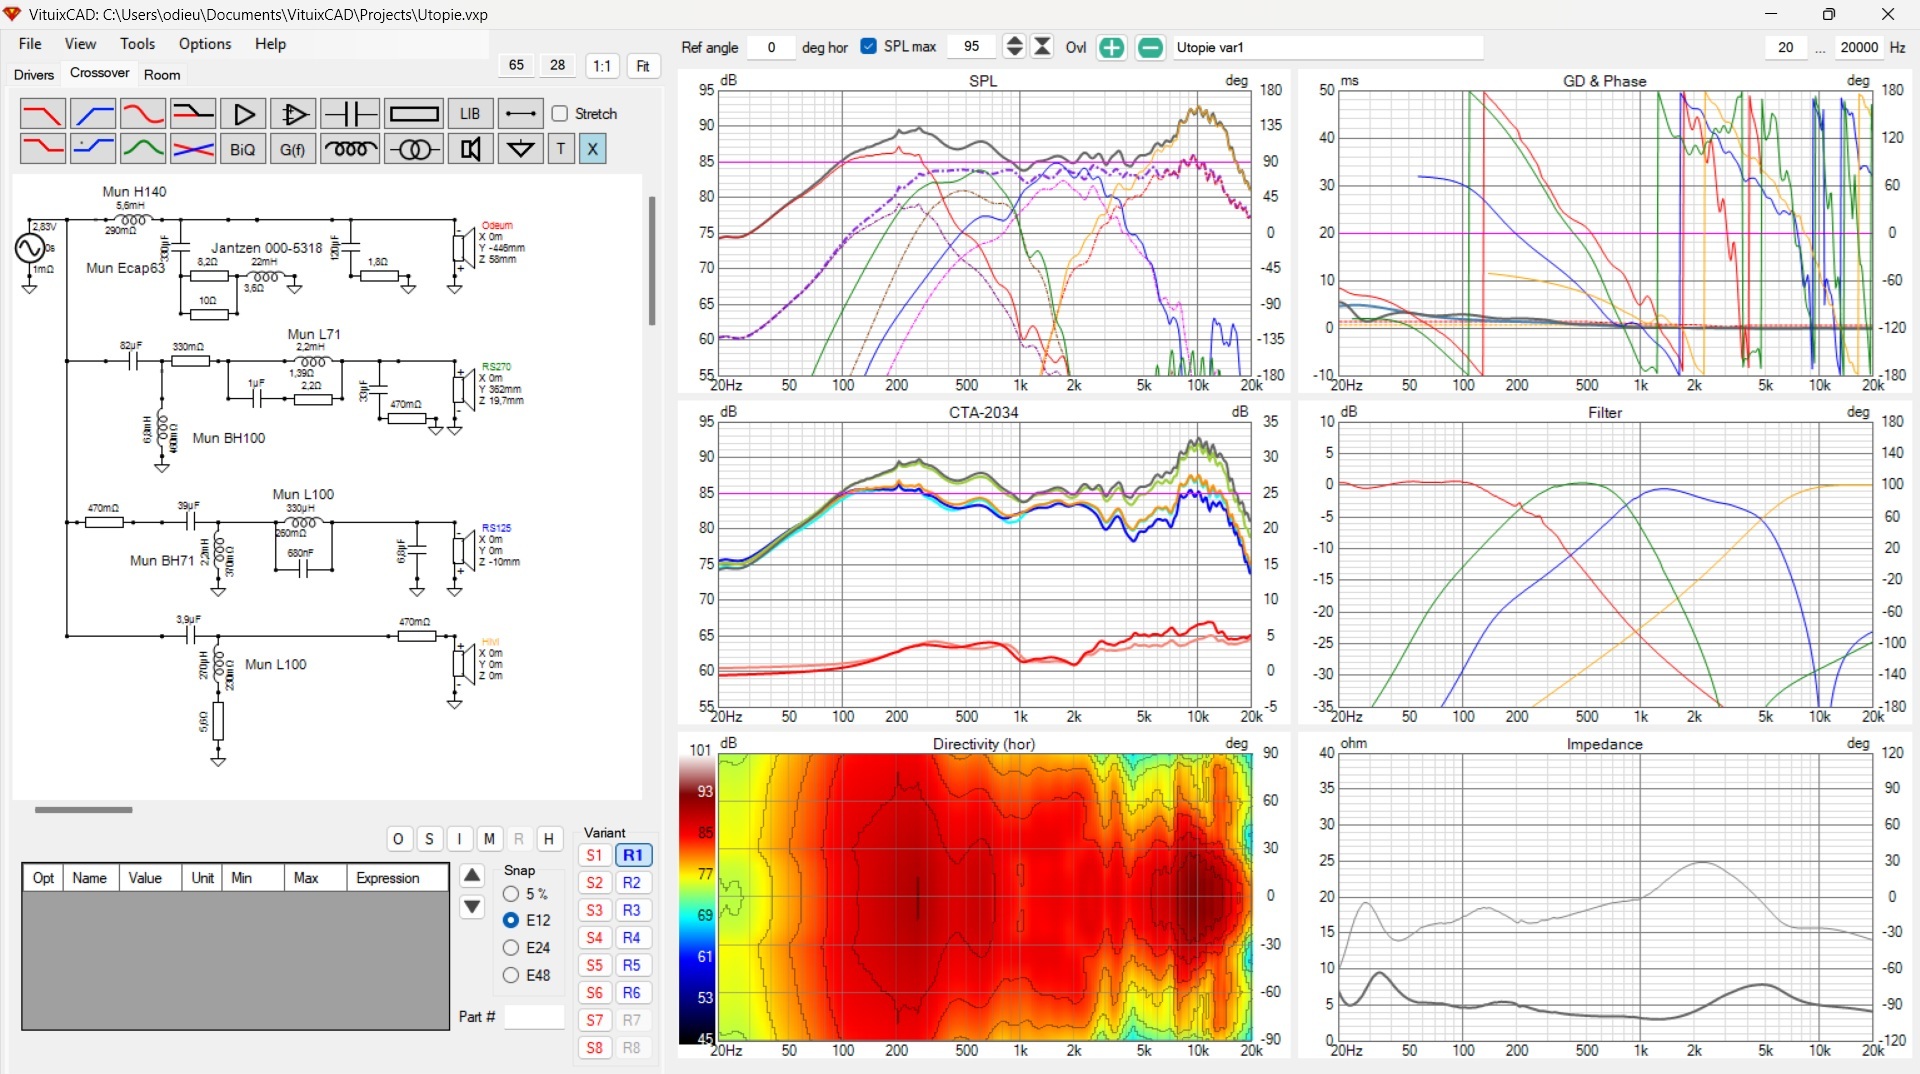Adjust SPL max with the up/down stepper
This screenshot has width=1920, height=1074.
pyautogui.click(x=1014, y=47)
